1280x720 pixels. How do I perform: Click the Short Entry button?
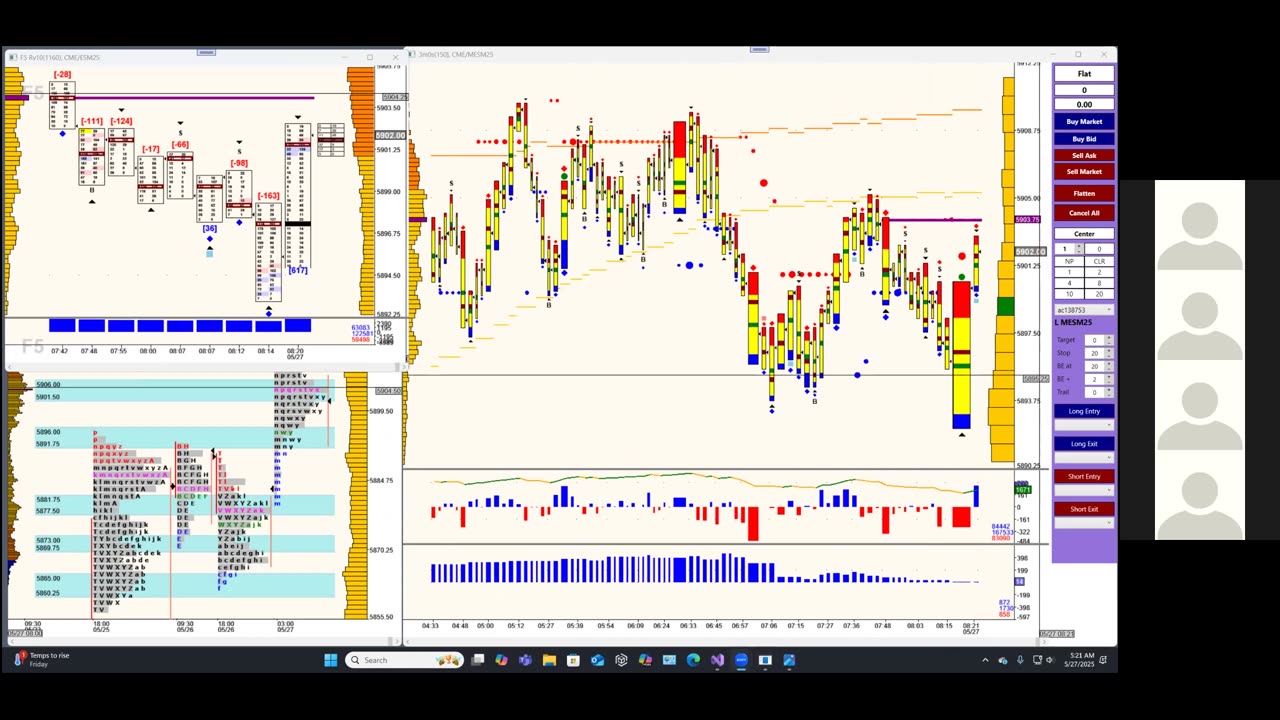click(x=1084, y=476)
